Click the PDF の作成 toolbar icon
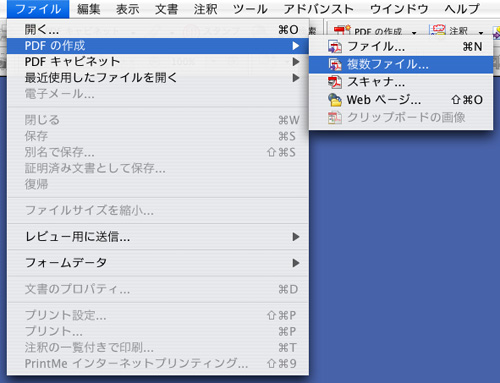 point(342,30)
